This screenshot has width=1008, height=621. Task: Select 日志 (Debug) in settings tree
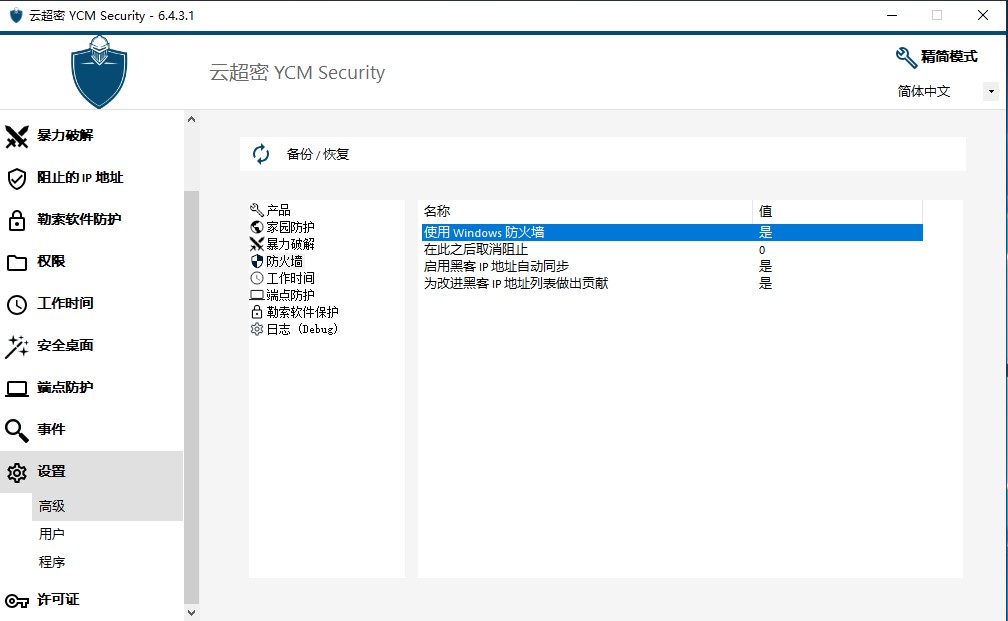pyautogui.click(x=302, y=329)
